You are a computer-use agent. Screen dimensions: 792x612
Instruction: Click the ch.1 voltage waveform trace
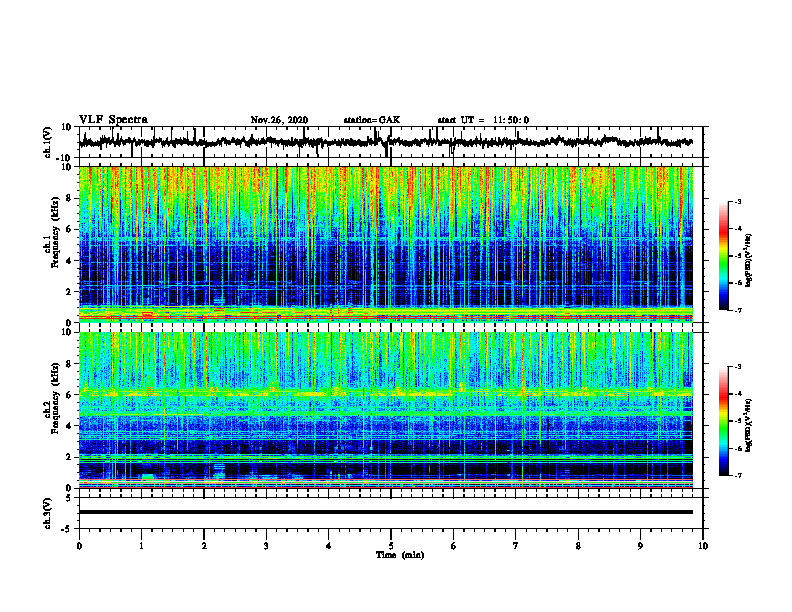385,142
